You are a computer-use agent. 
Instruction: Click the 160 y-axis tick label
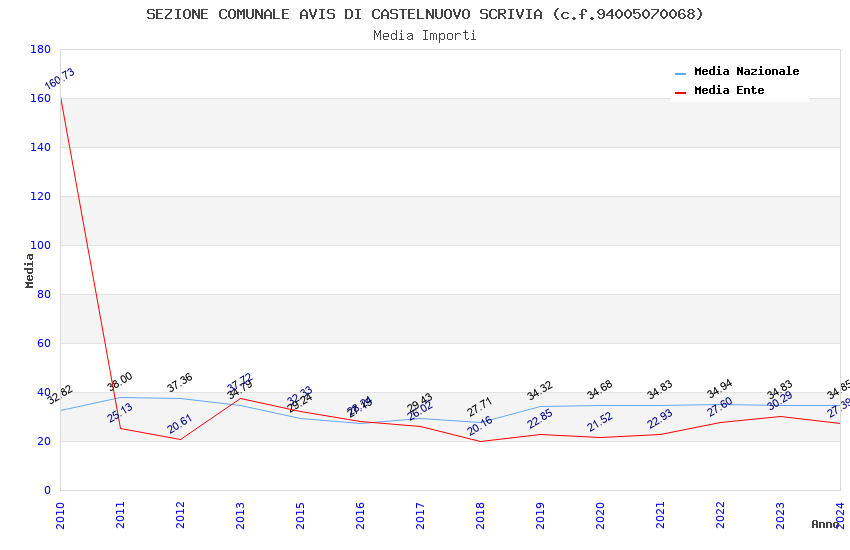[40, 99]
